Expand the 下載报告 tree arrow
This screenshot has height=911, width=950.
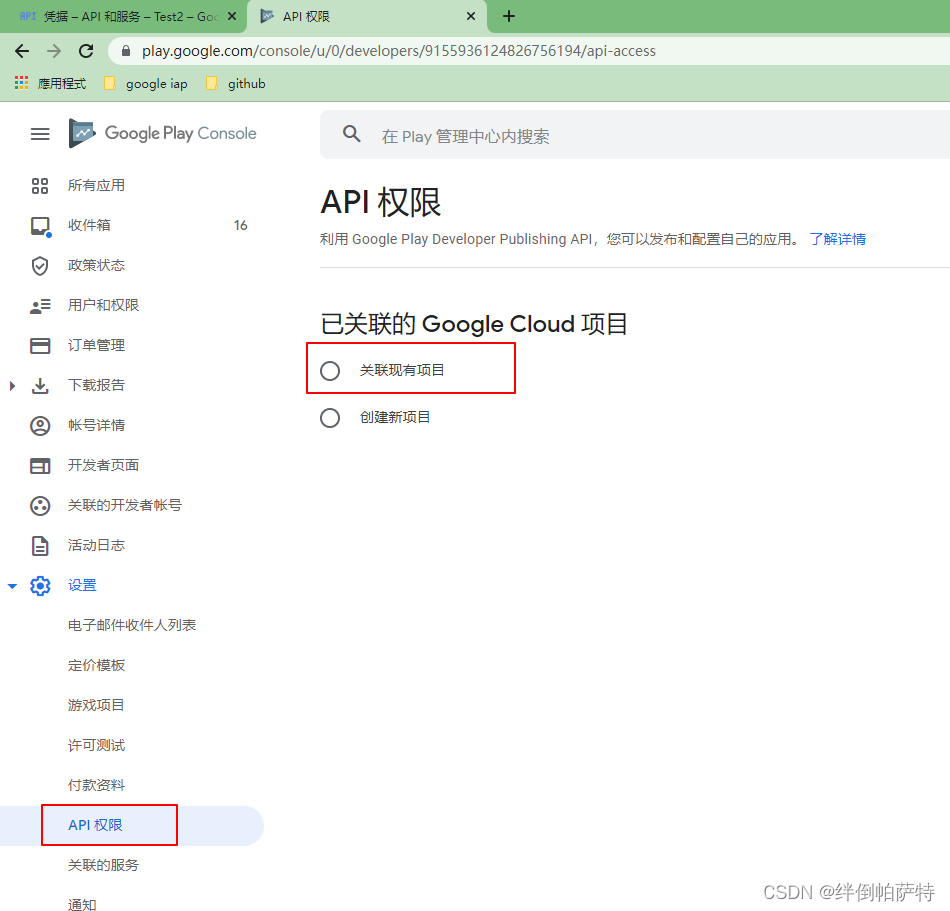12,386
